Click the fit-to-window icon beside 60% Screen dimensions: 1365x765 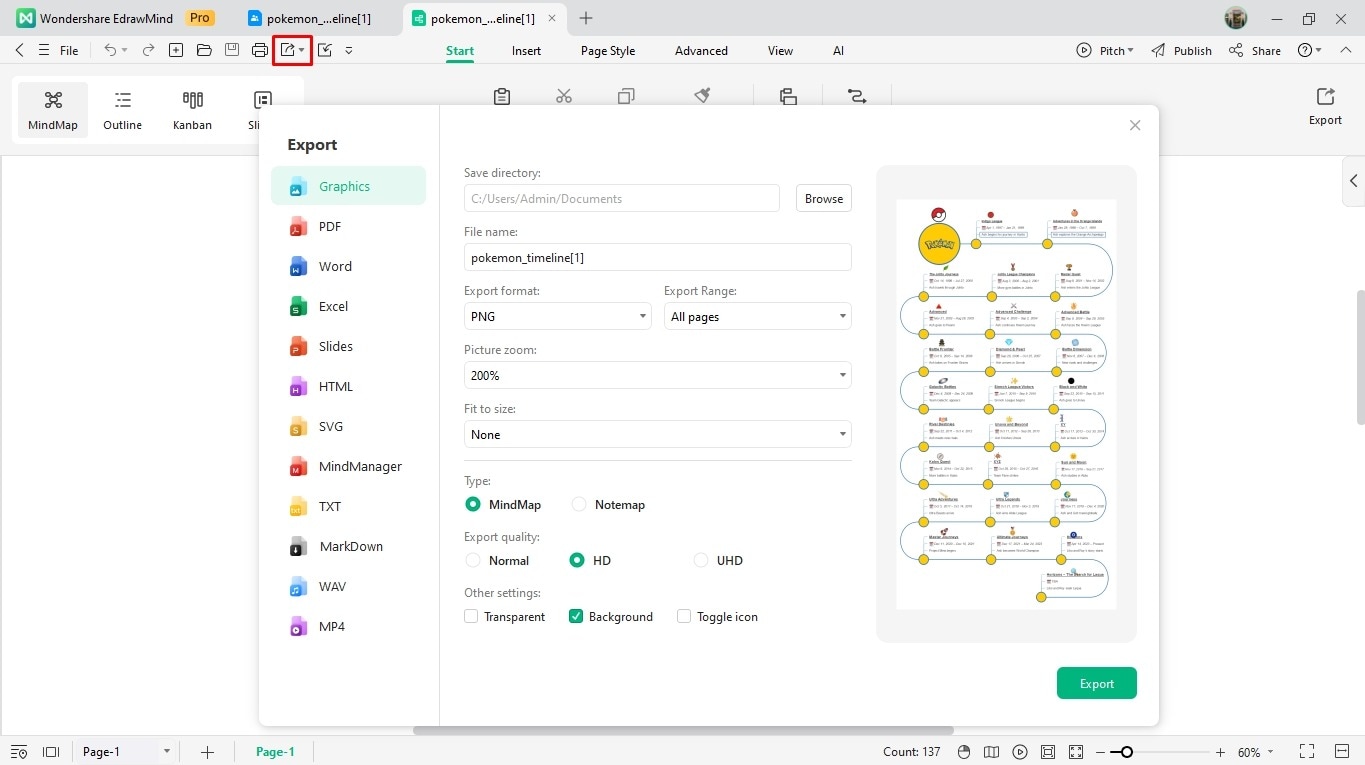1306,752
